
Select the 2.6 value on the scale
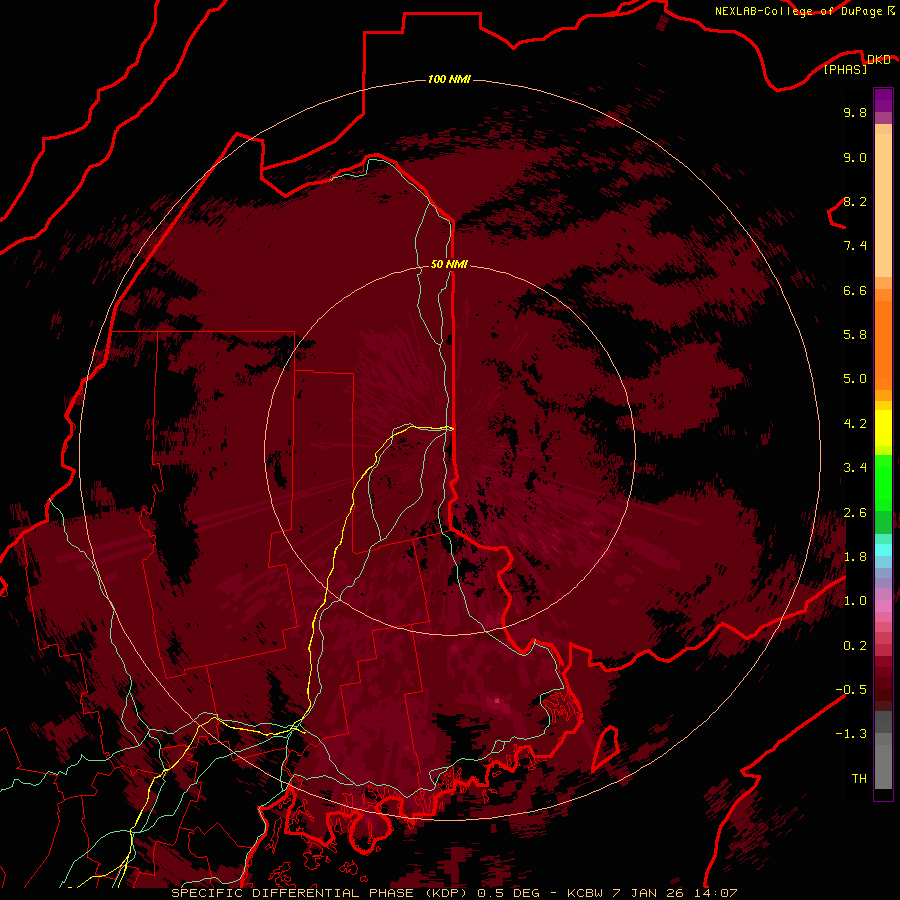pyautogui.click(x=855, y=513)
